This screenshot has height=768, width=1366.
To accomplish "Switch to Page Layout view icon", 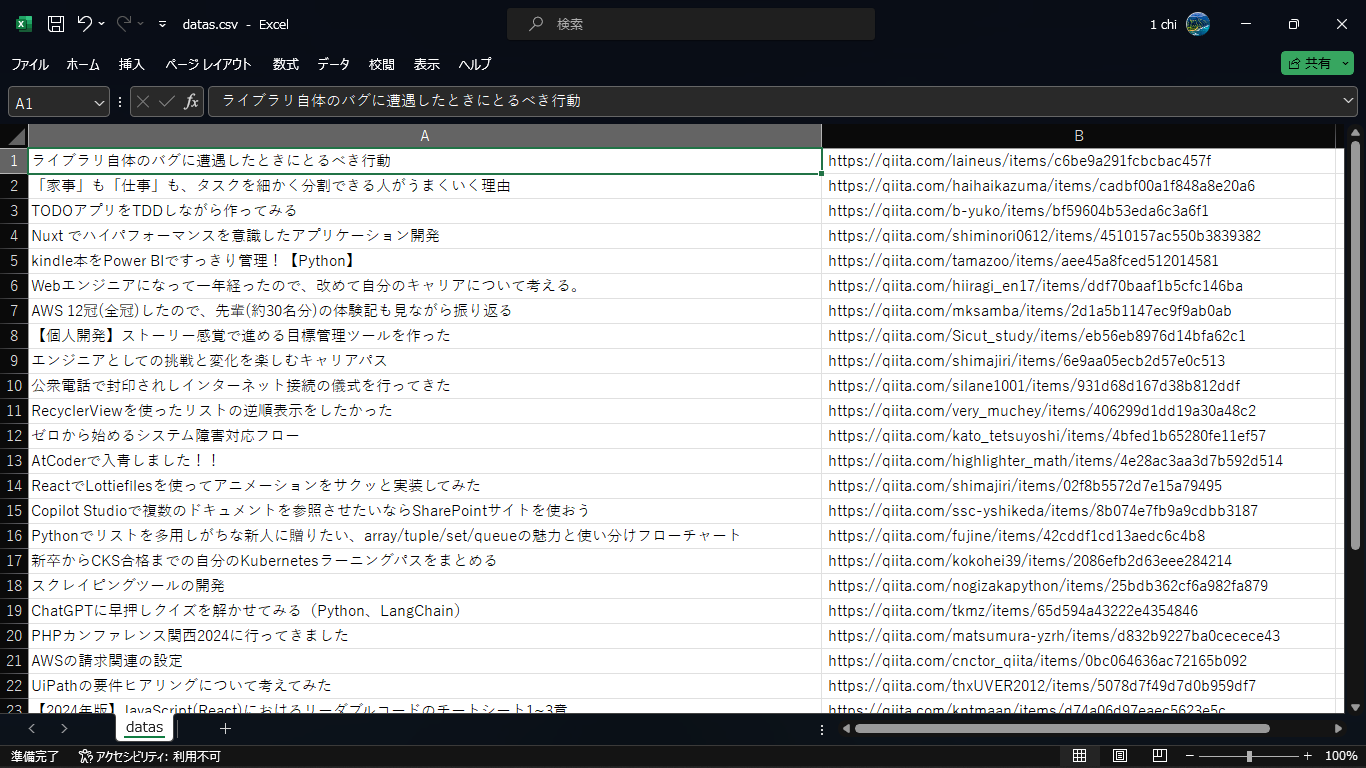I will tap(1120, 755).
